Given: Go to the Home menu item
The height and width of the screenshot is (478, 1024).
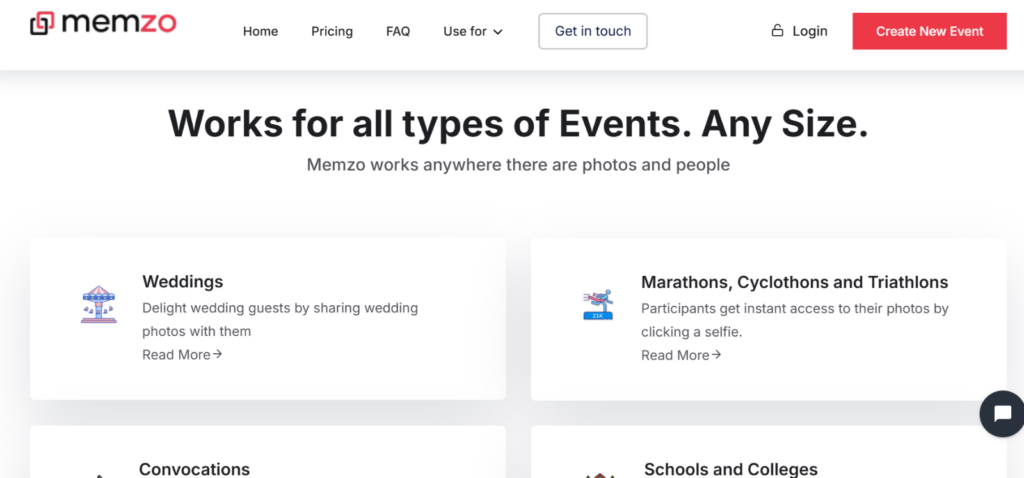Looking at the screenshot, I should (x=260, y=31).
